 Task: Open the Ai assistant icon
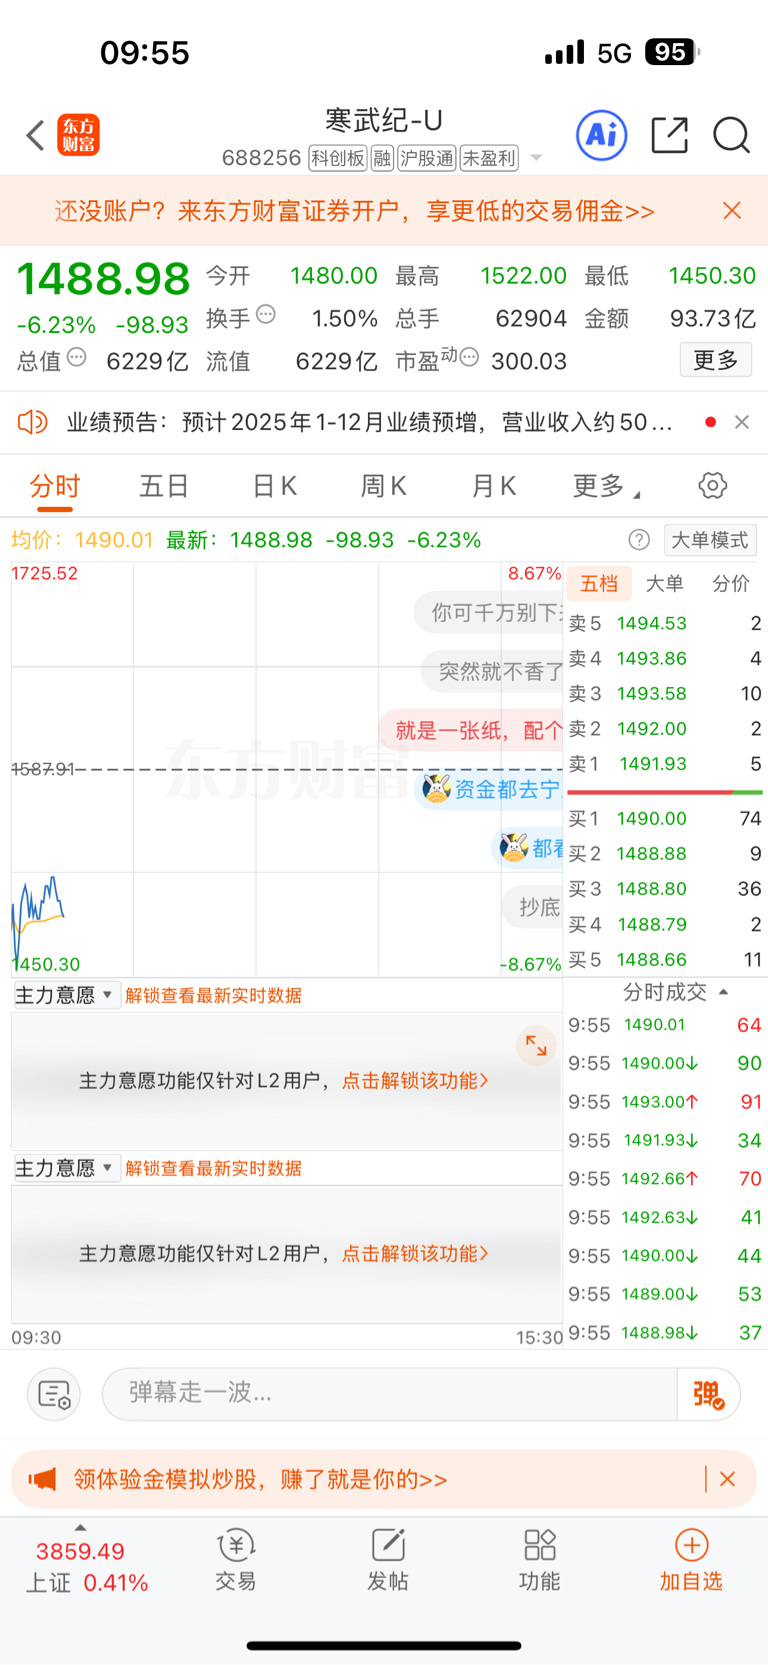[x=602, y=135]
